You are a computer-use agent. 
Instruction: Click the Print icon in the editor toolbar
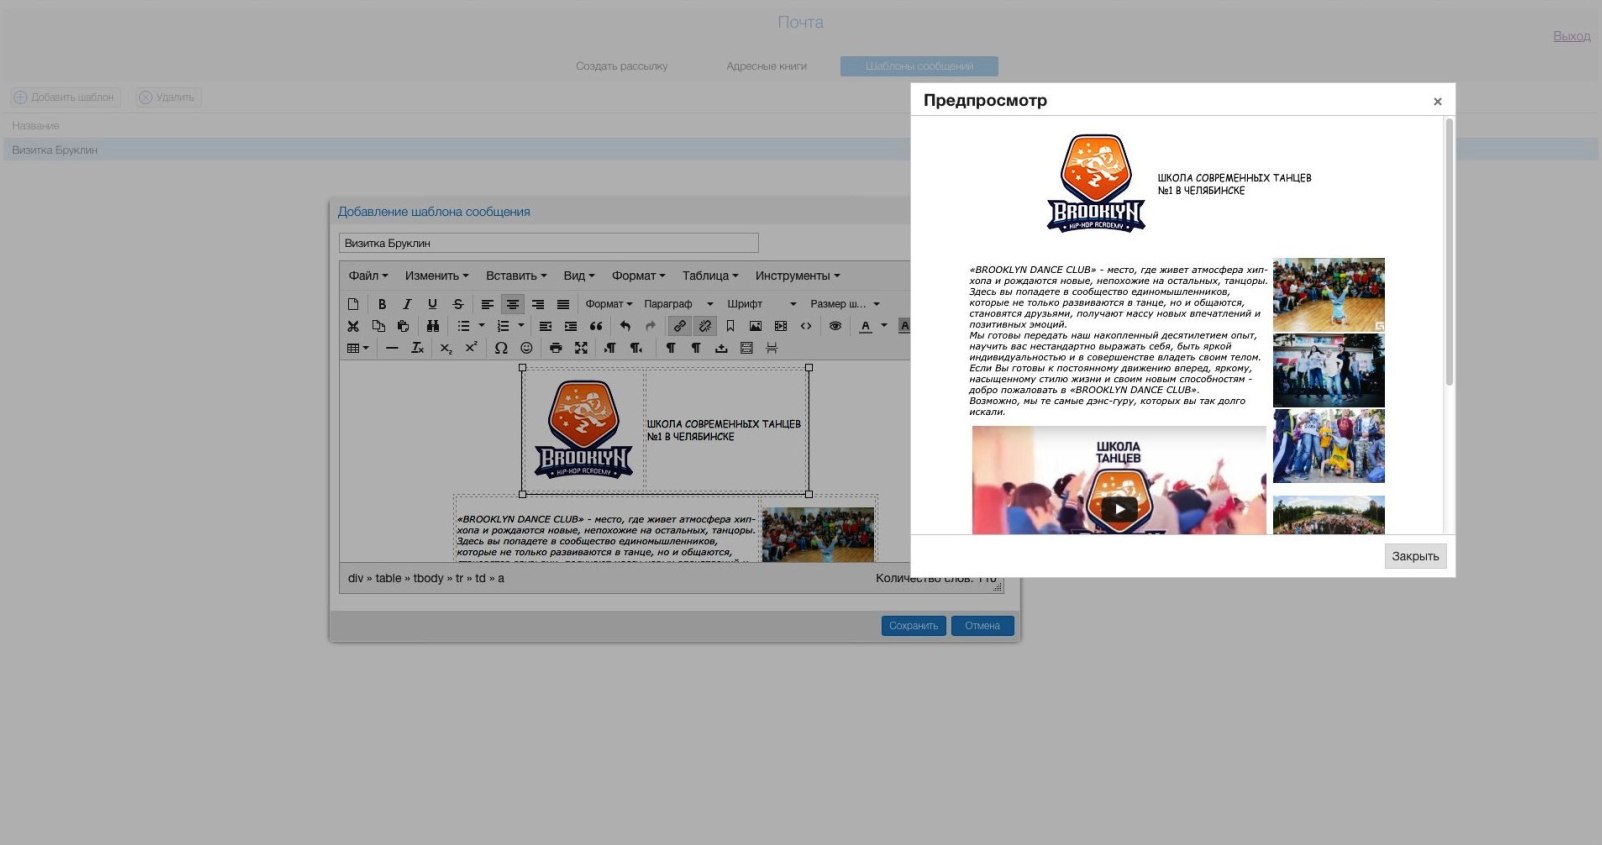pyautogui.click(x=556, y=348)
